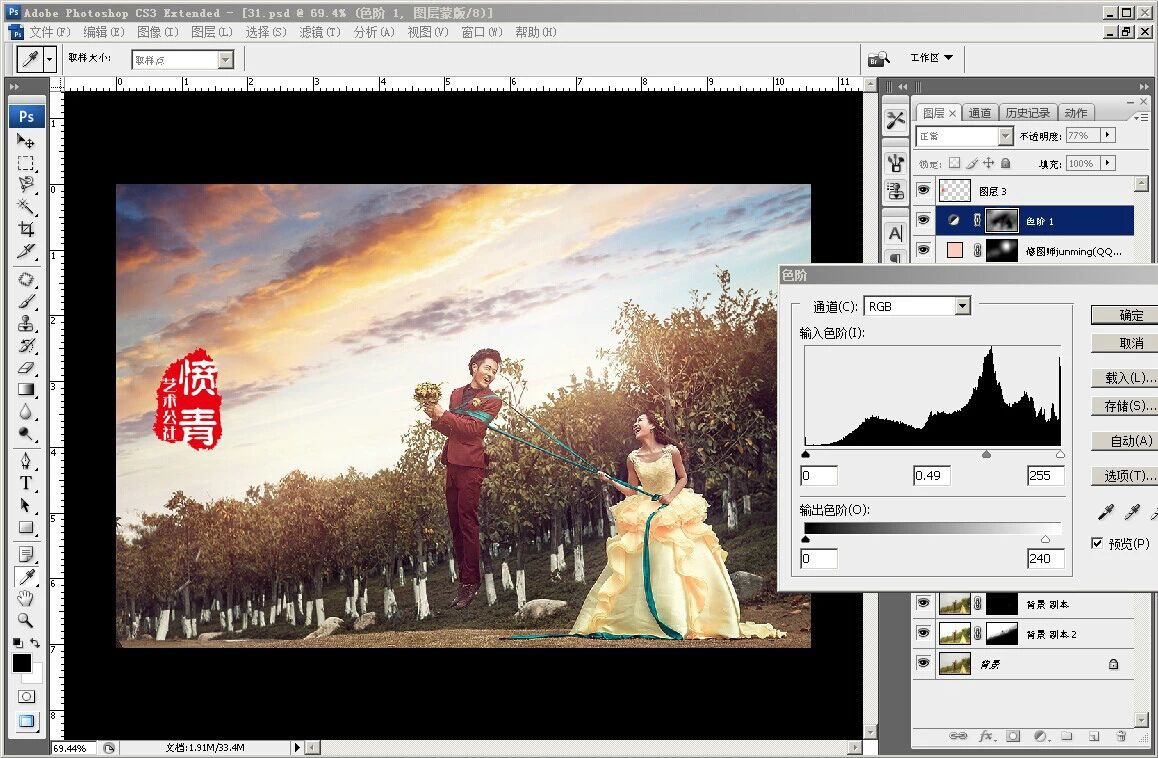Toggle the 预览 checkbox in Levels dialog
Screen dimensions: 1158x758
coord(1097,544)
